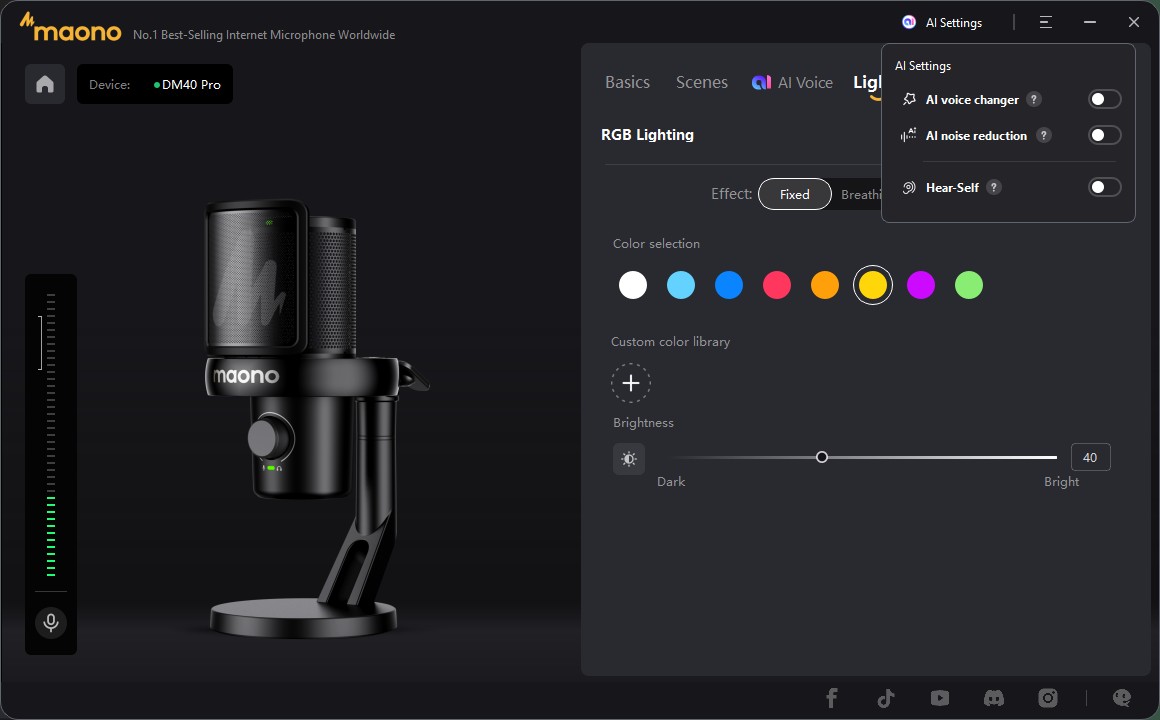
Task: Switch to the Basics tab
Action: click(627, 83)
